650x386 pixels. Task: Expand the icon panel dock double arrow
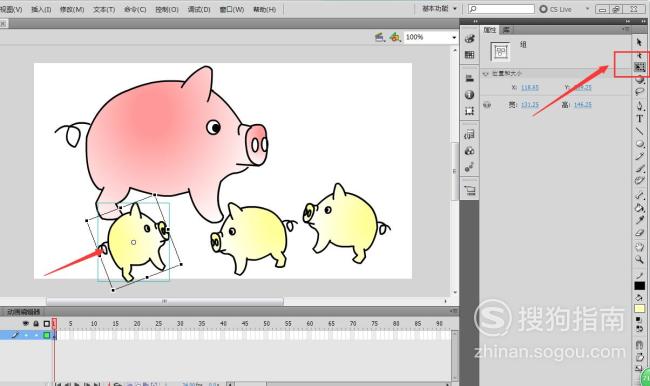475,21
